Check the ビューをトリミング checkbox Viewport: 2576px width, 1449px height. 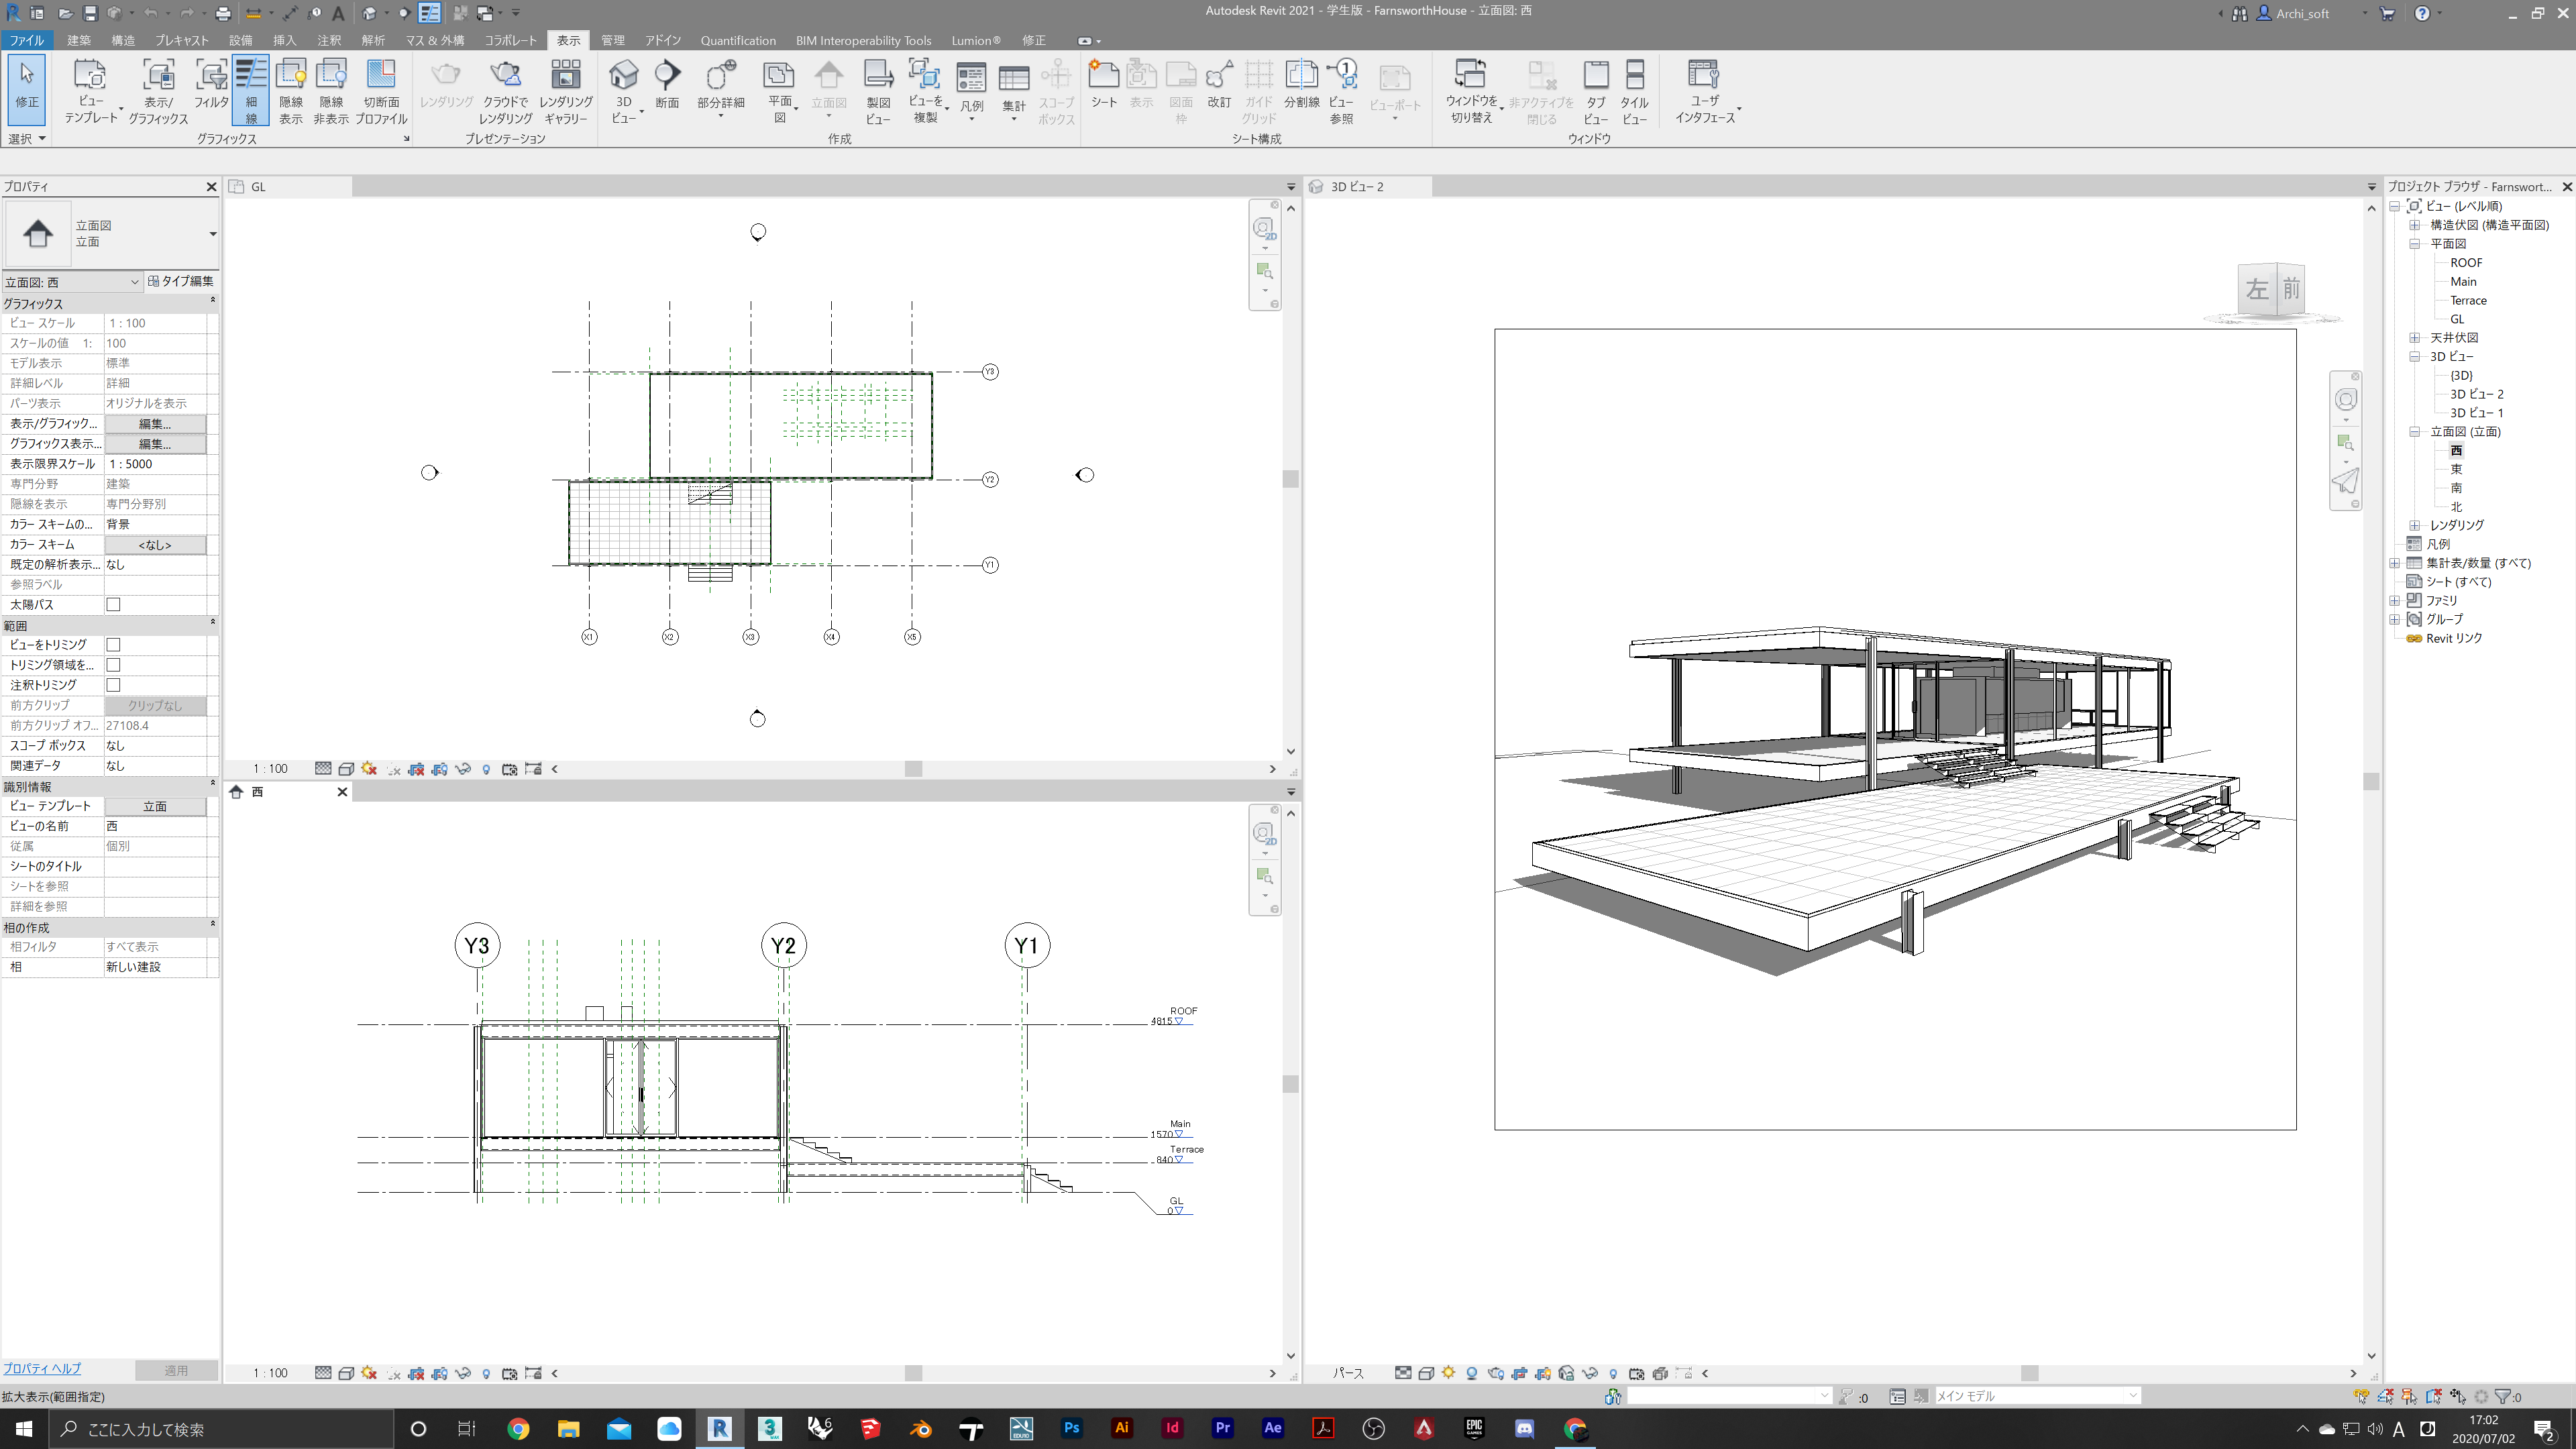click(113, 645)
